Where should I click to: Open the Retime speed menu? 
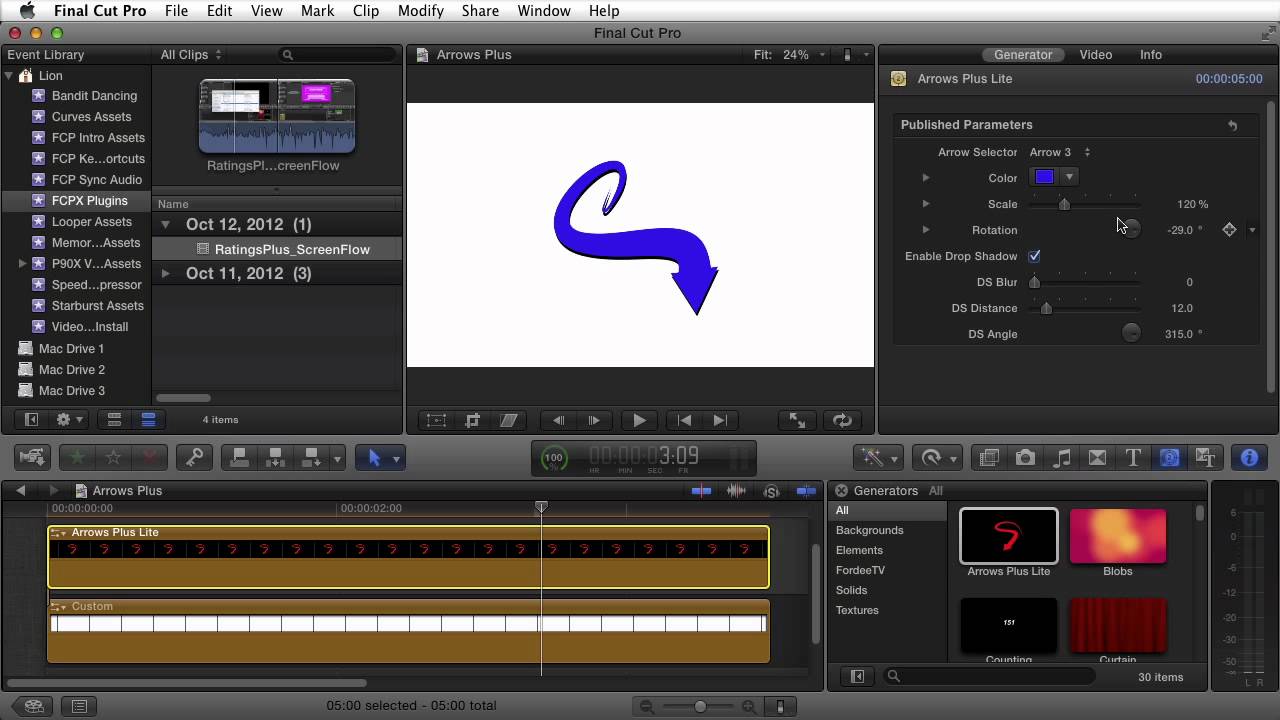938,458
